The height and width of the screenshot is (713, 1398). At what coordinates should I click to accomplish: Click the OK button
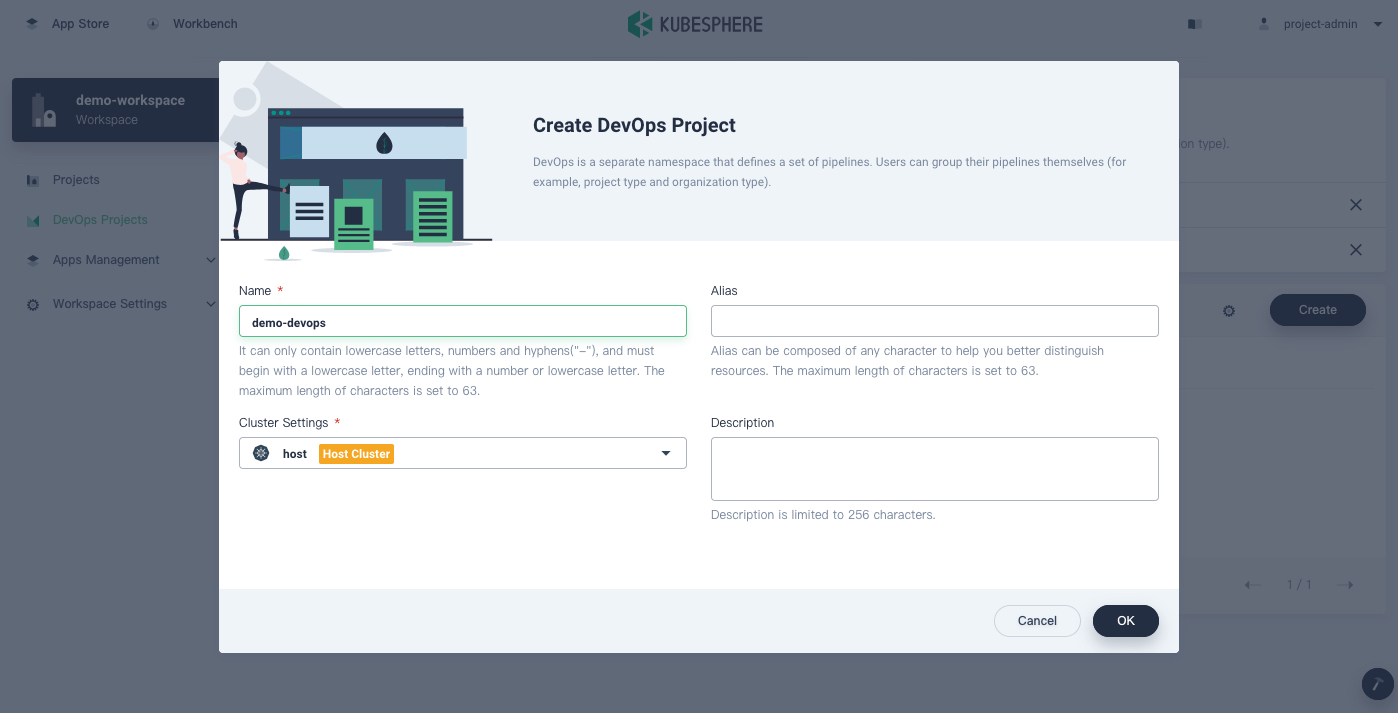pos(1125,621)
